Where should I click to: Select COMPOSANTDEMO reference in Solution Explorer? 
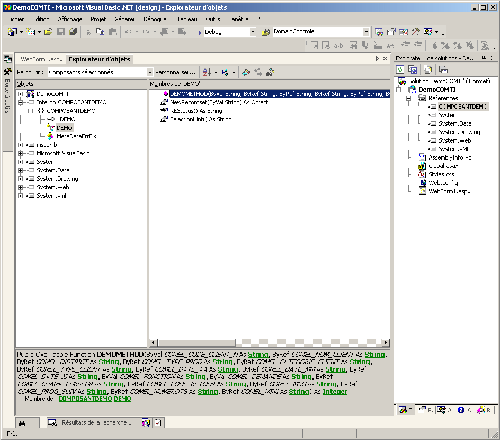pos(463,107)
